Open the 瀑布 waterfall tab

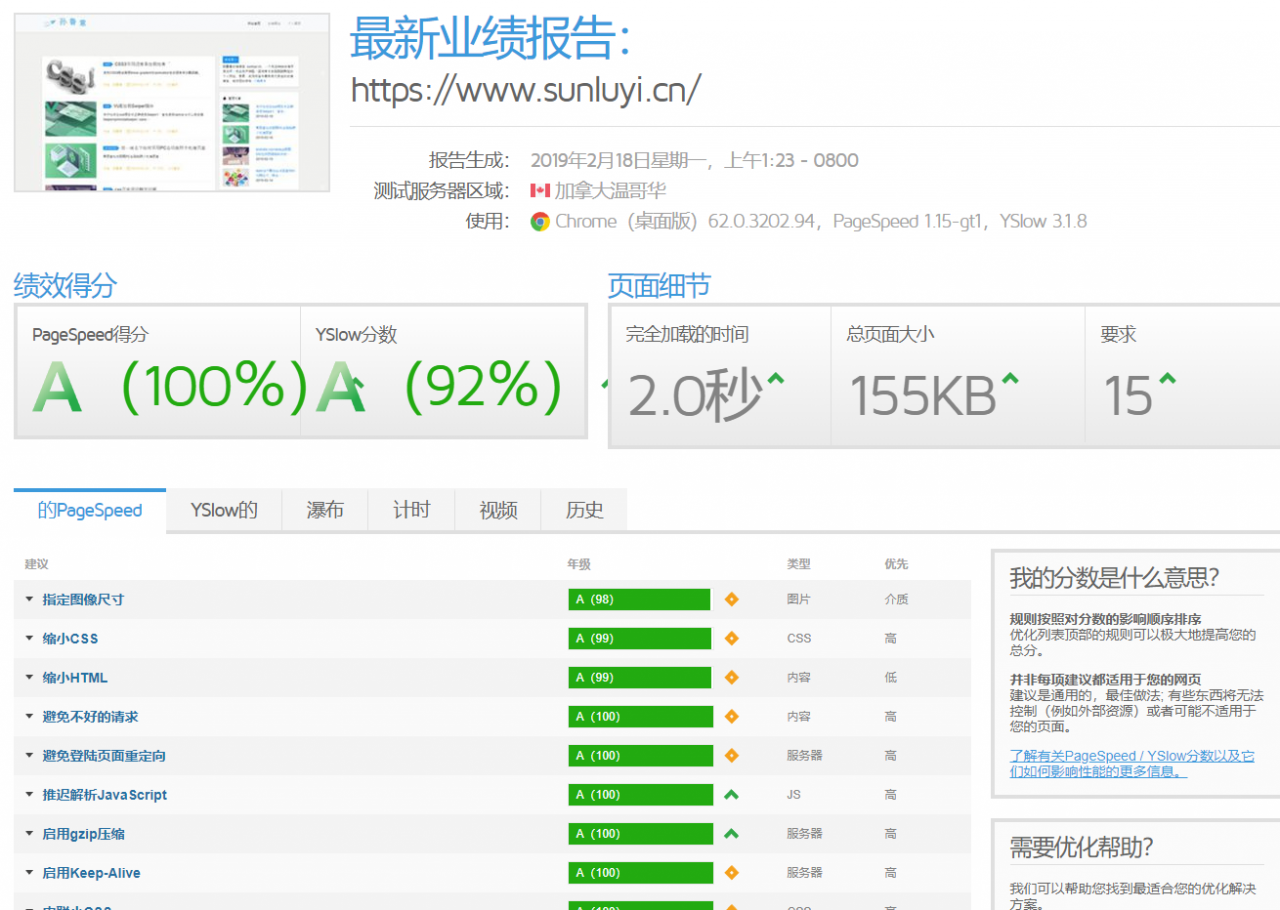(x=325, y=510)
